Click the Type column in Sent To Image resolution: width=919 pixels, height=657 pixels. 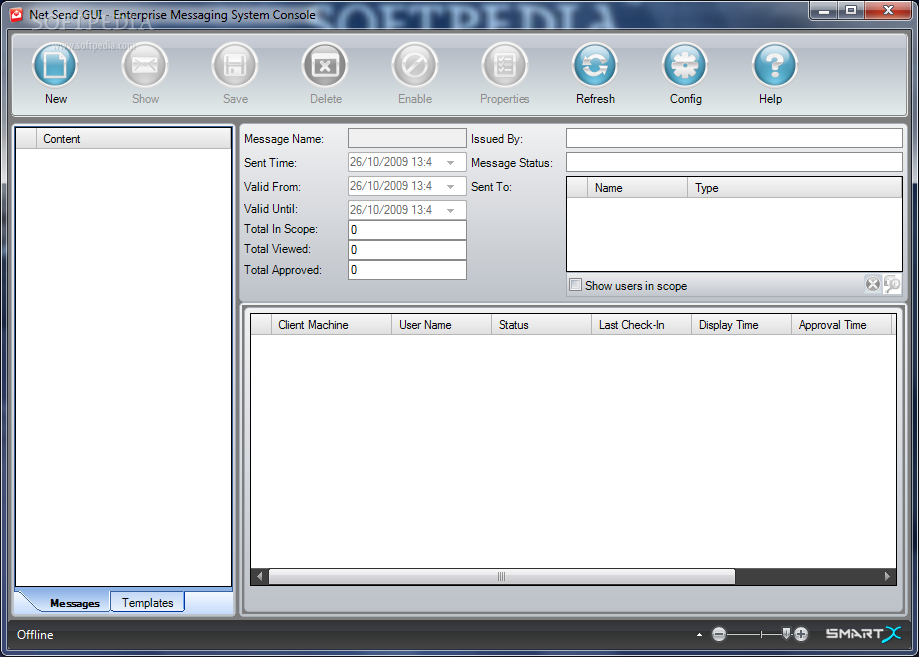point(794,188)
